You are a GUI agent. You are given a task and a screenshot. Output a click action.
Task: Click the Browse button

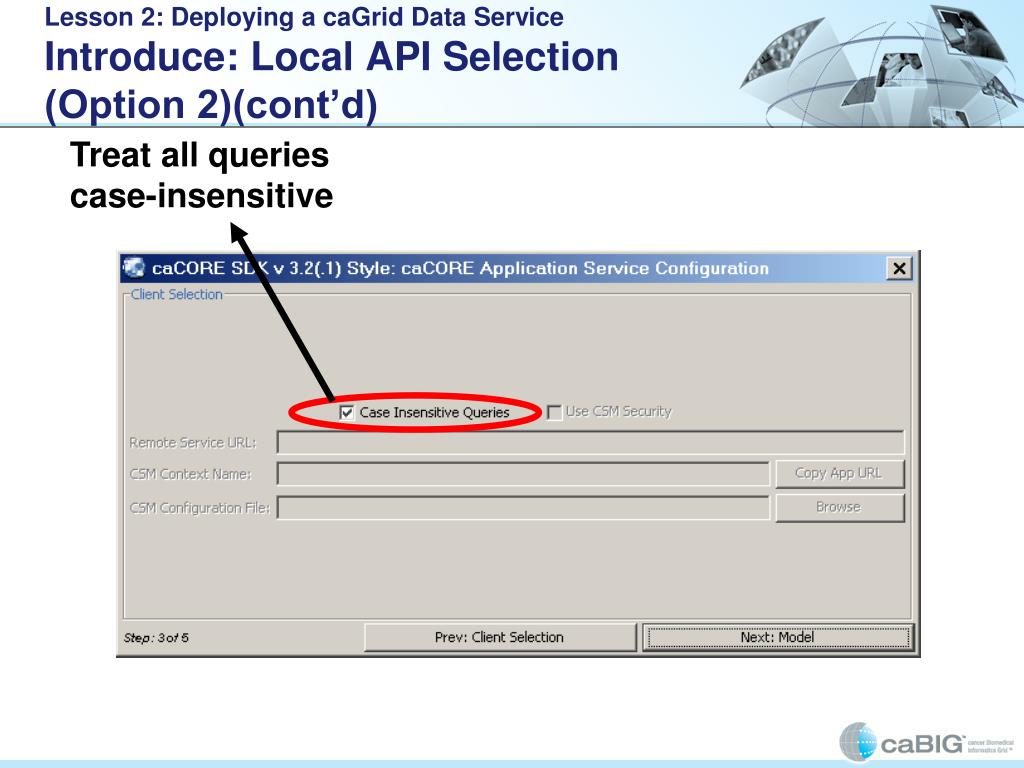[839, 507]
